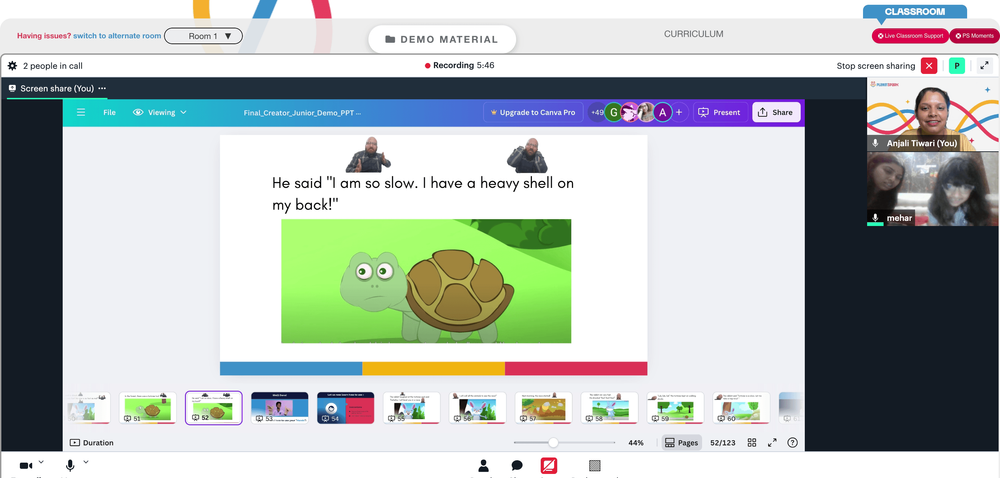The height and width of the screenshot is (478, 1000).
Task: Click the turtle image on the slide
Action: coord(426,281)
